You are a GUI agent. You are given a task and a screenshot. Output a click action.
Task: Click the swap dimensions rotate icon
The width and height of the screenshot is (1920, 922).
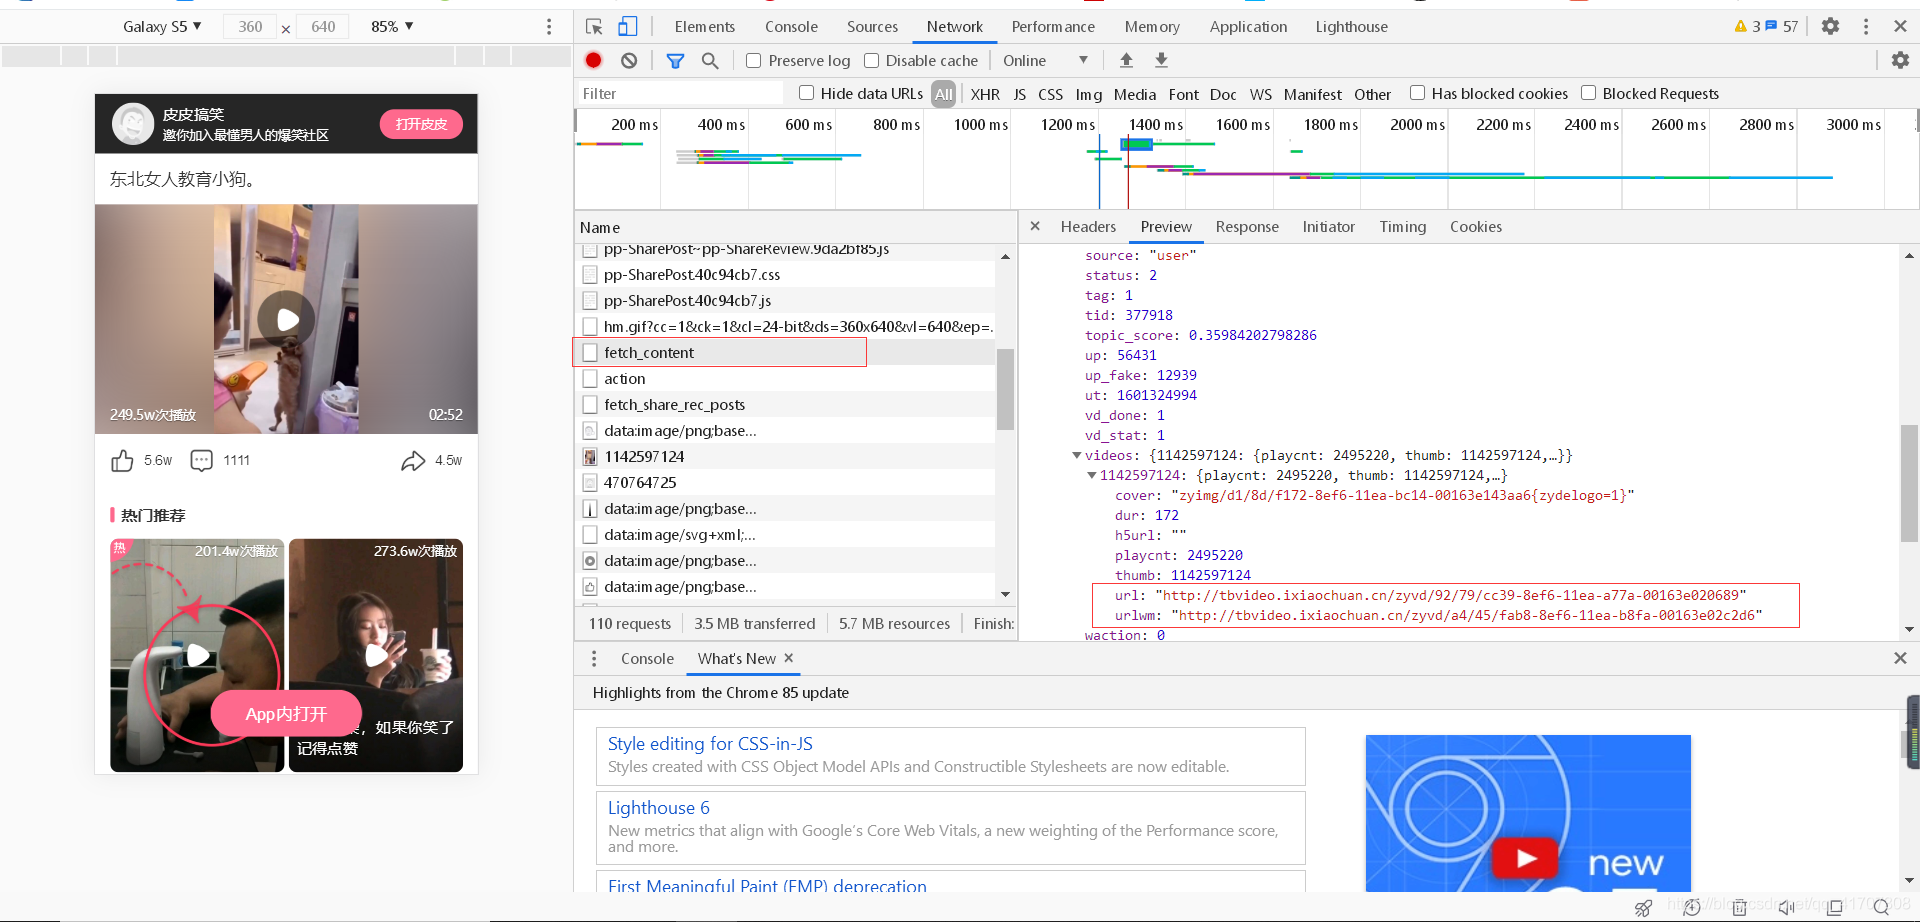click(286, 29)
